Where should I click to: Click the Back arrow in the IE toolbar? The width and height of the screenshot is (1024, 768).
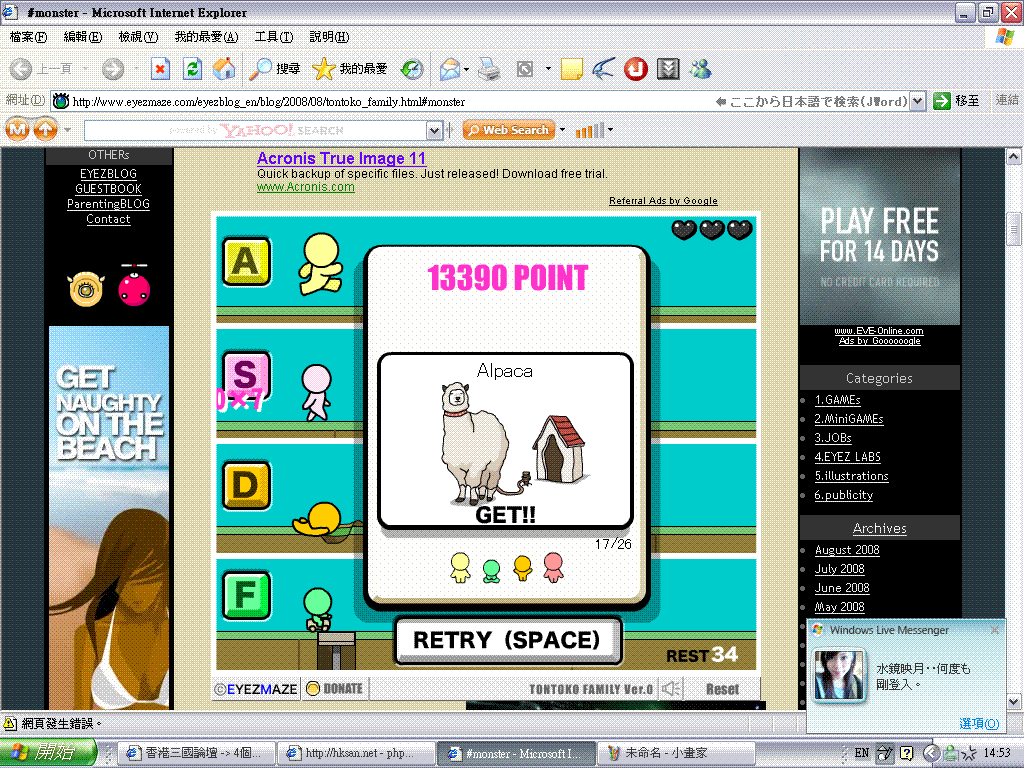tap(21, 69)
